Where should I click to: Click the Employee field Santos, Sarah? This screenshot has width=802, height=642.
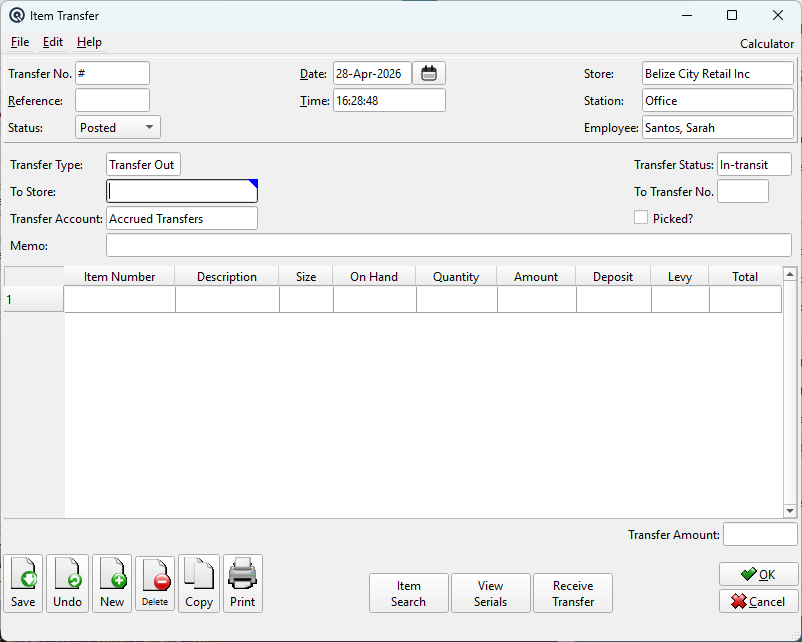718,127
